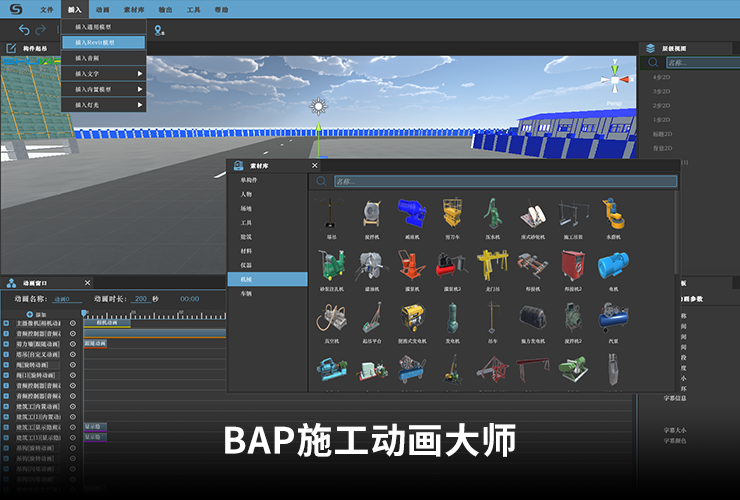Click the S application logo

(16, 9)
